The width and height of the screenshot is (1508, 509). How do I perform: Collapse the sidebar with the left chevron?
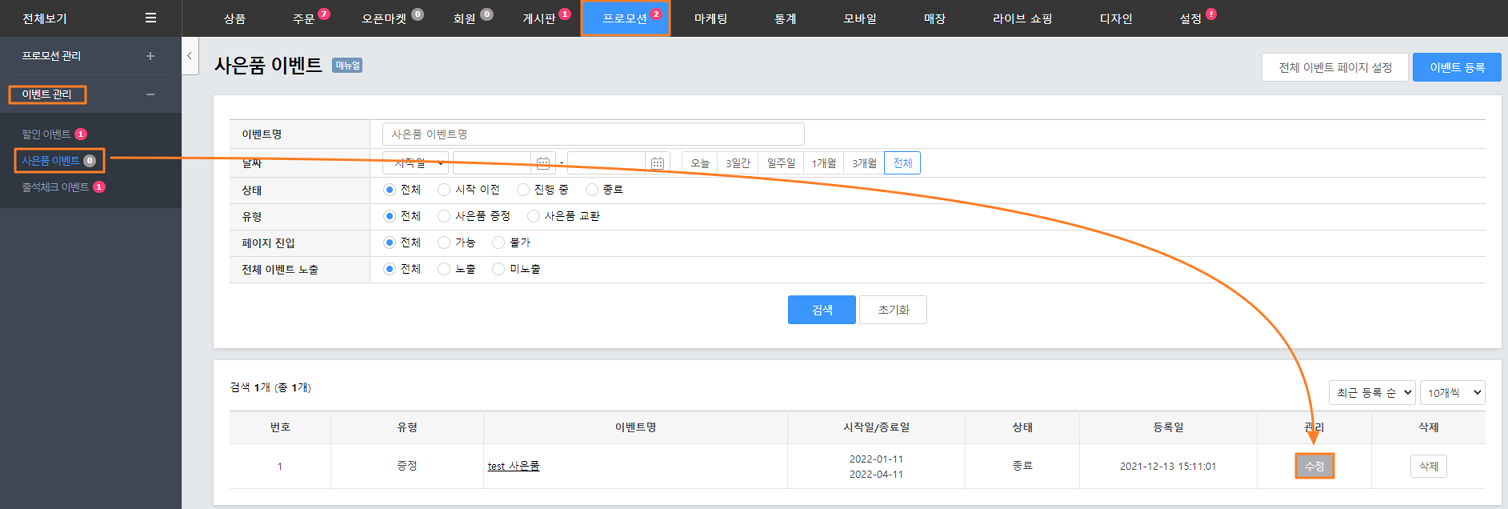click(x=190, y=57)
